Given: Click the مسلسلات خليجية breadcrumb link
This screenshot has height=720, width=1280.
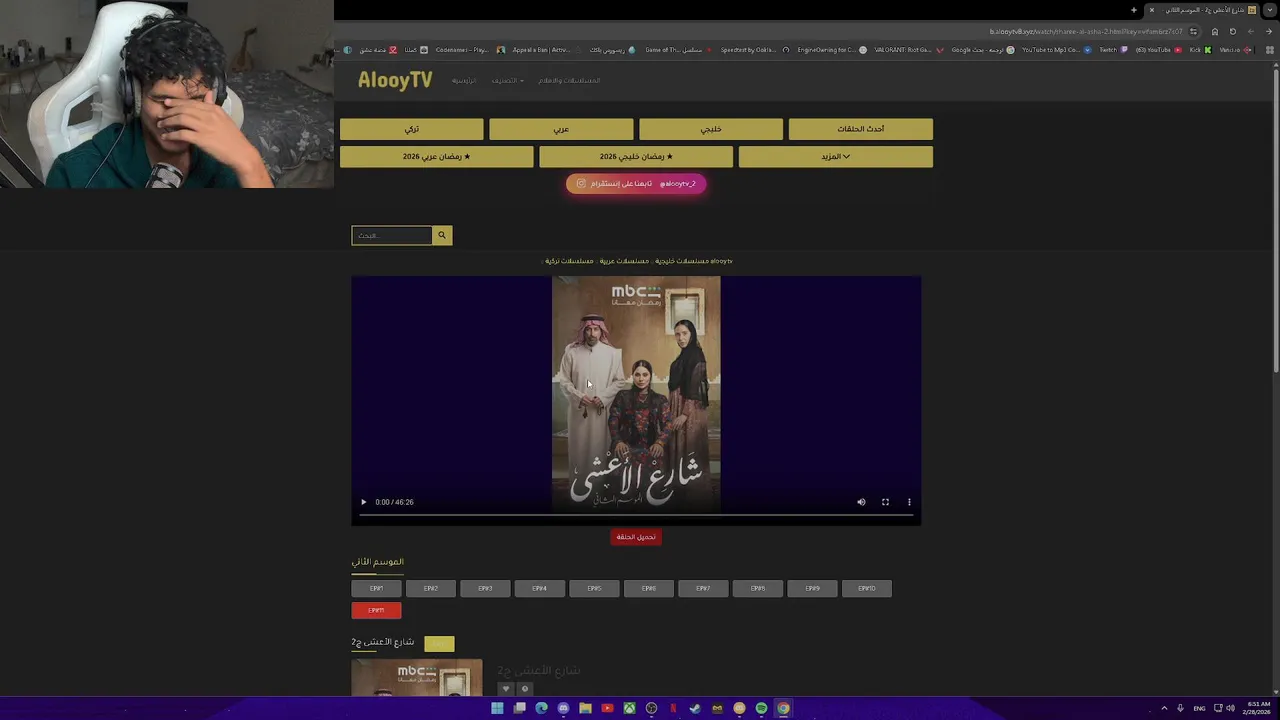Looking at the screenshot, I should coord(682,261).
